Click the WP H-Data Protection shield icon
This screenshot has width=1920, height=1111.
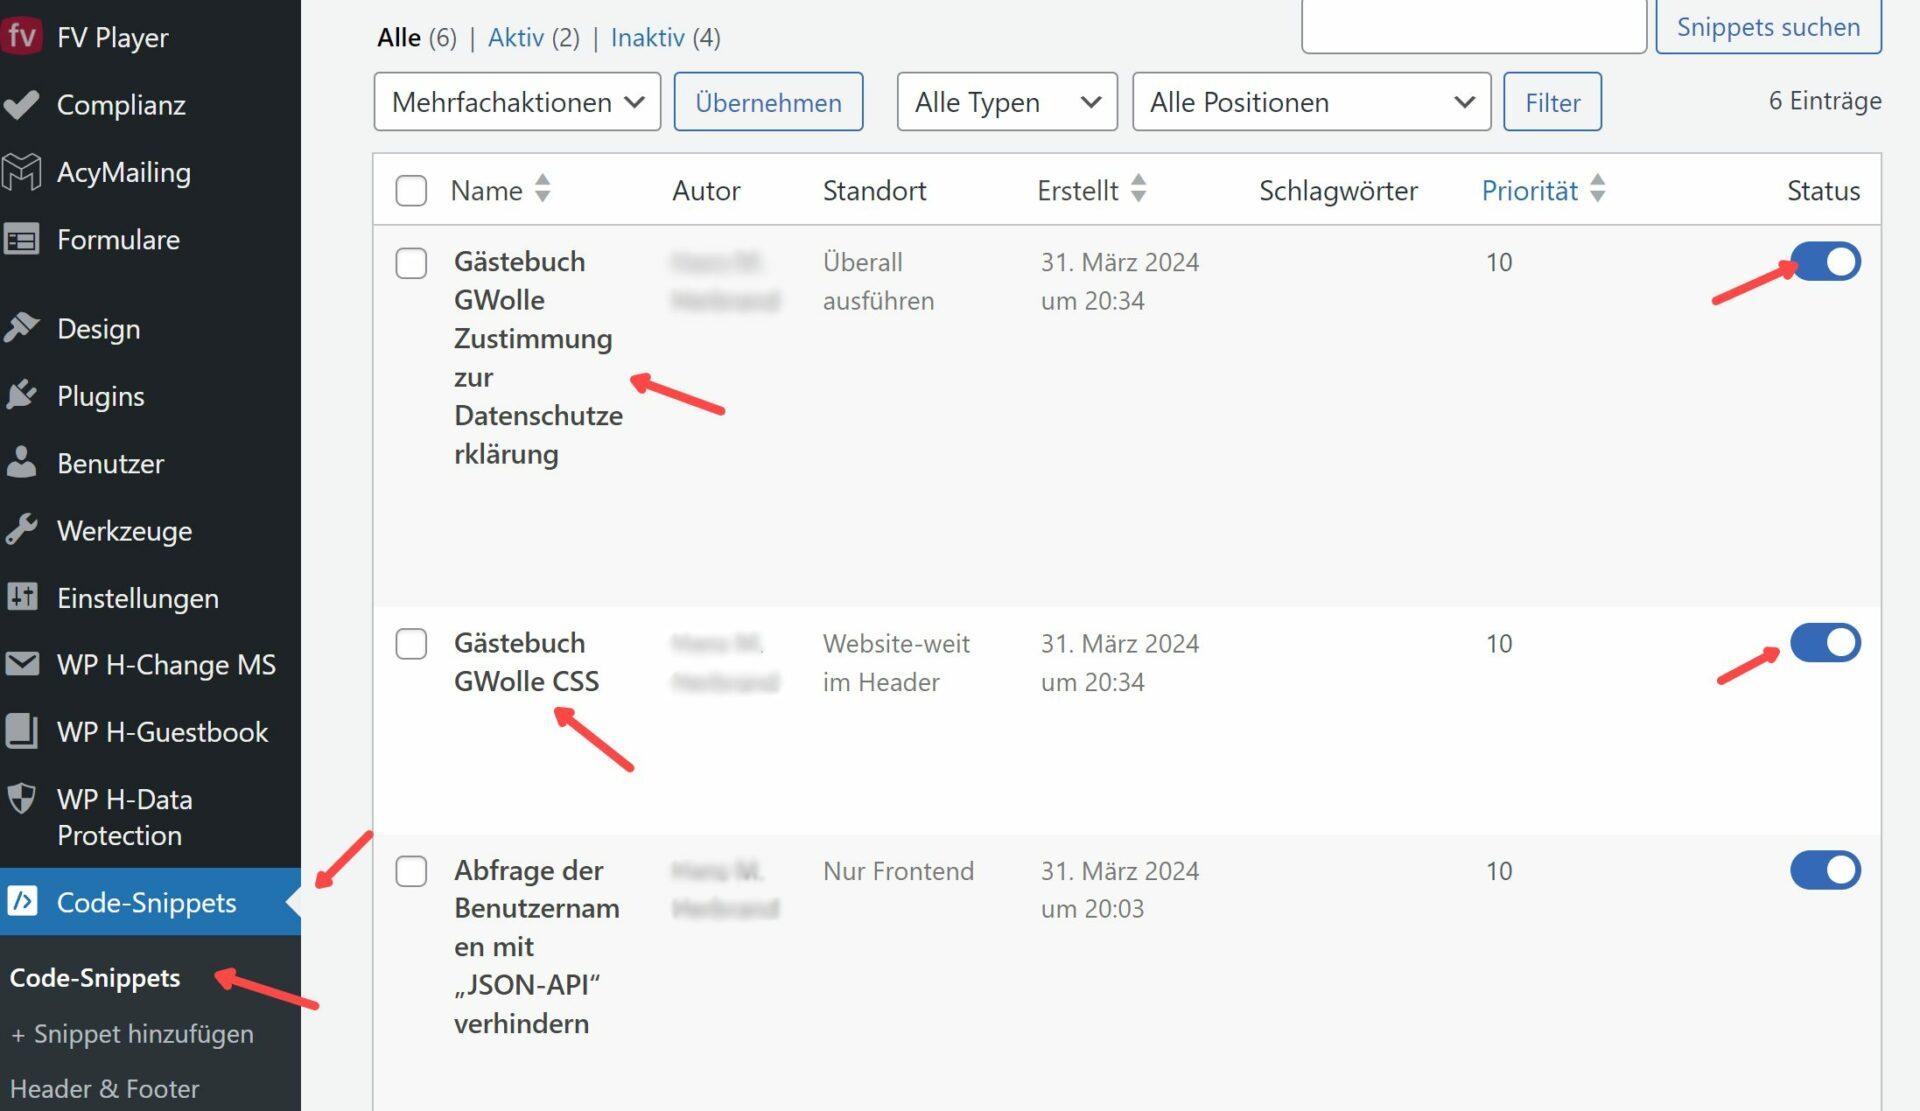click(21, 799)
